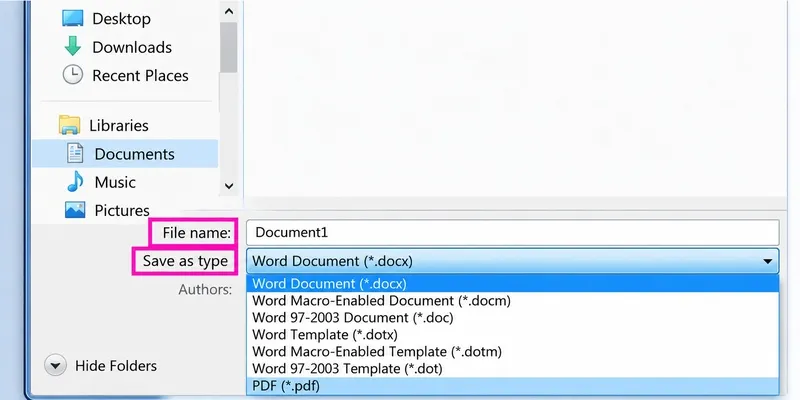Click the sidebar scrollbar up arrow
800x400 pixels.
[x=229, y=11]
